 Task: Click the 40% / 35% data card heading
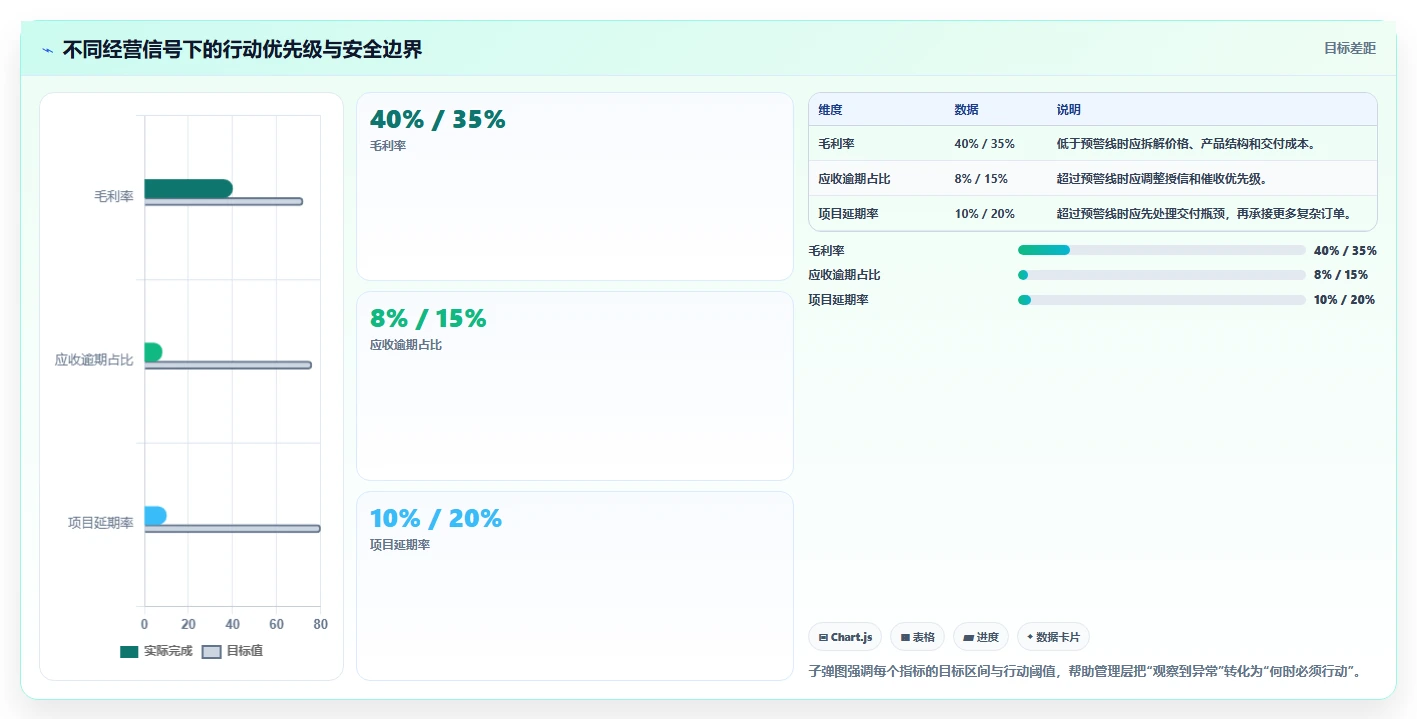pos(438,119)
